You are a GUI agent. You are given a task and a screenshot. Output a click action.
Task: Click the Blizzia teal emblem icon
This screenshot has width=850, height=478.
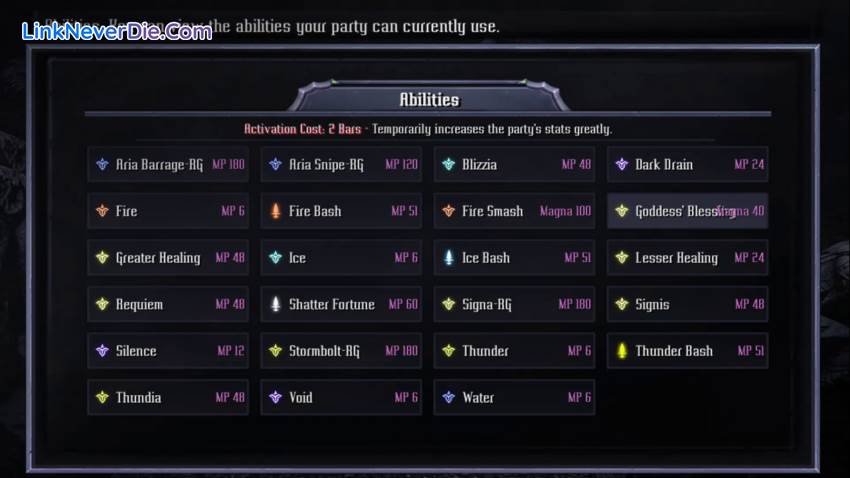(448, 165)
